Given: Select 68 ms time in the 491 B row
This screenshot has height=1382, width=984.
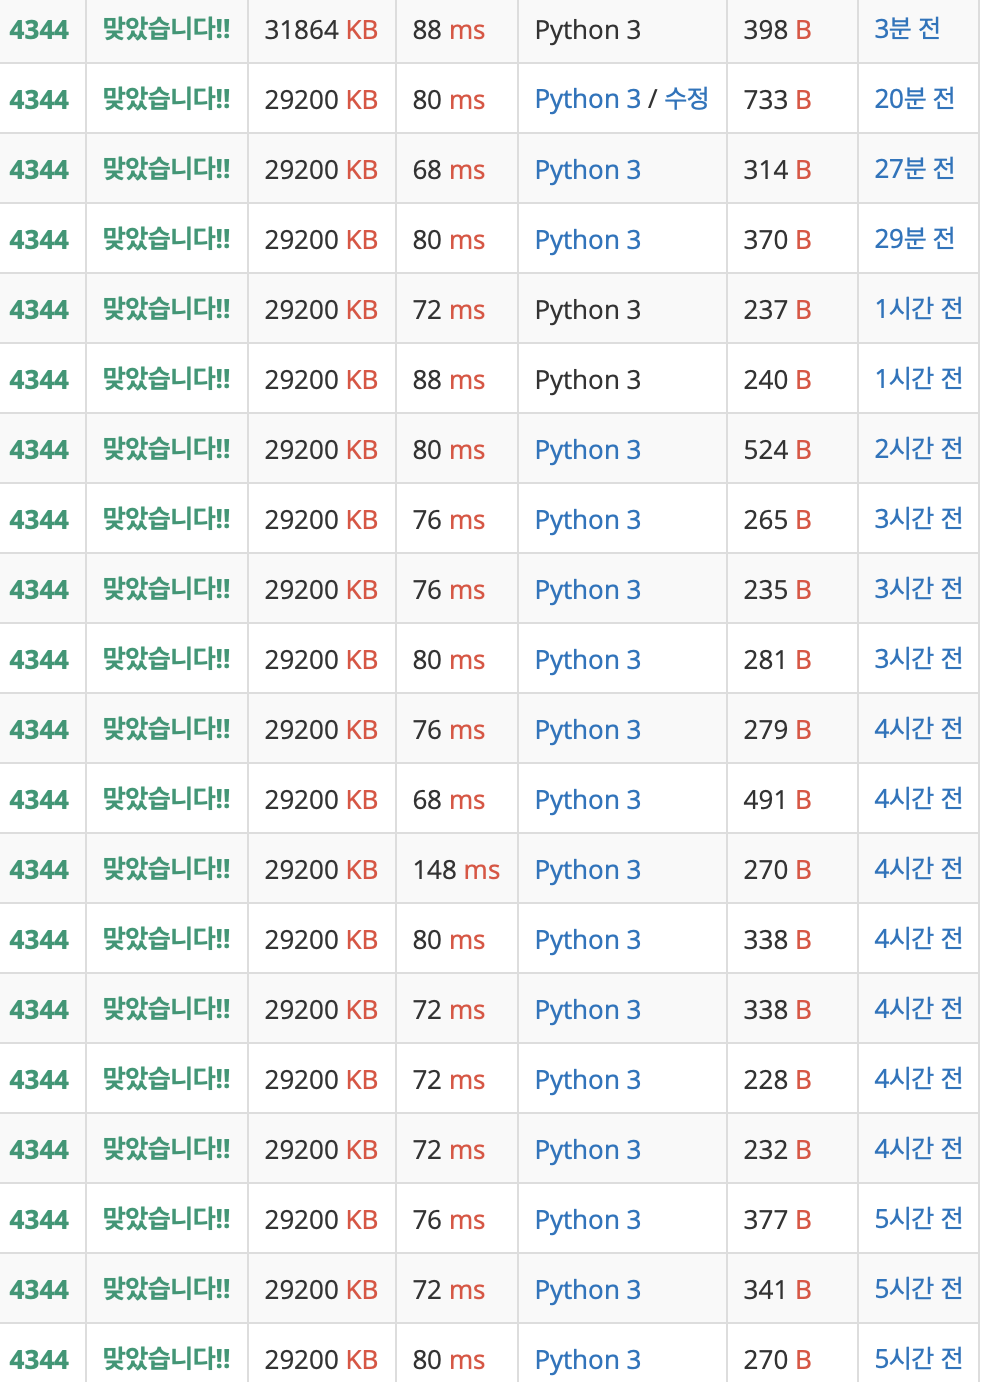Looking at the screenshot, I should click(x=449, y=800).
